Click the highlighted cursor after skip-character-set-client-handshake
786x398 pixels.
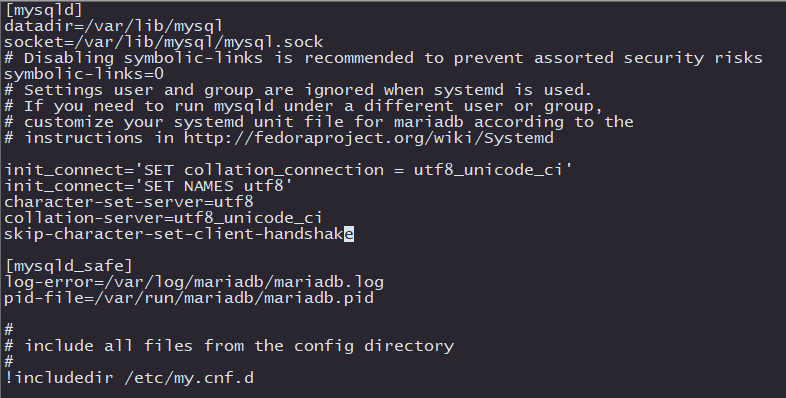pos(349,234)
